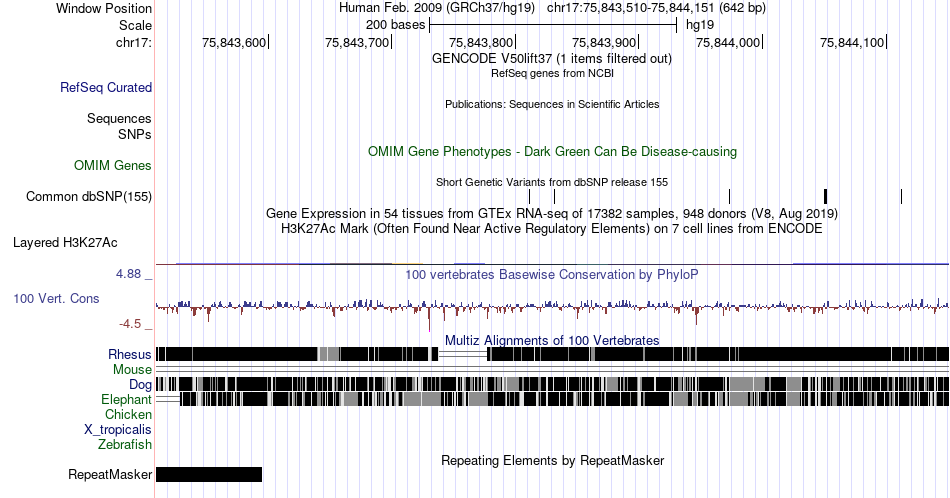Click the Short Genetic Variants from dbSNP title
This screenshot has height=498, width=950.
coord(552,182)
